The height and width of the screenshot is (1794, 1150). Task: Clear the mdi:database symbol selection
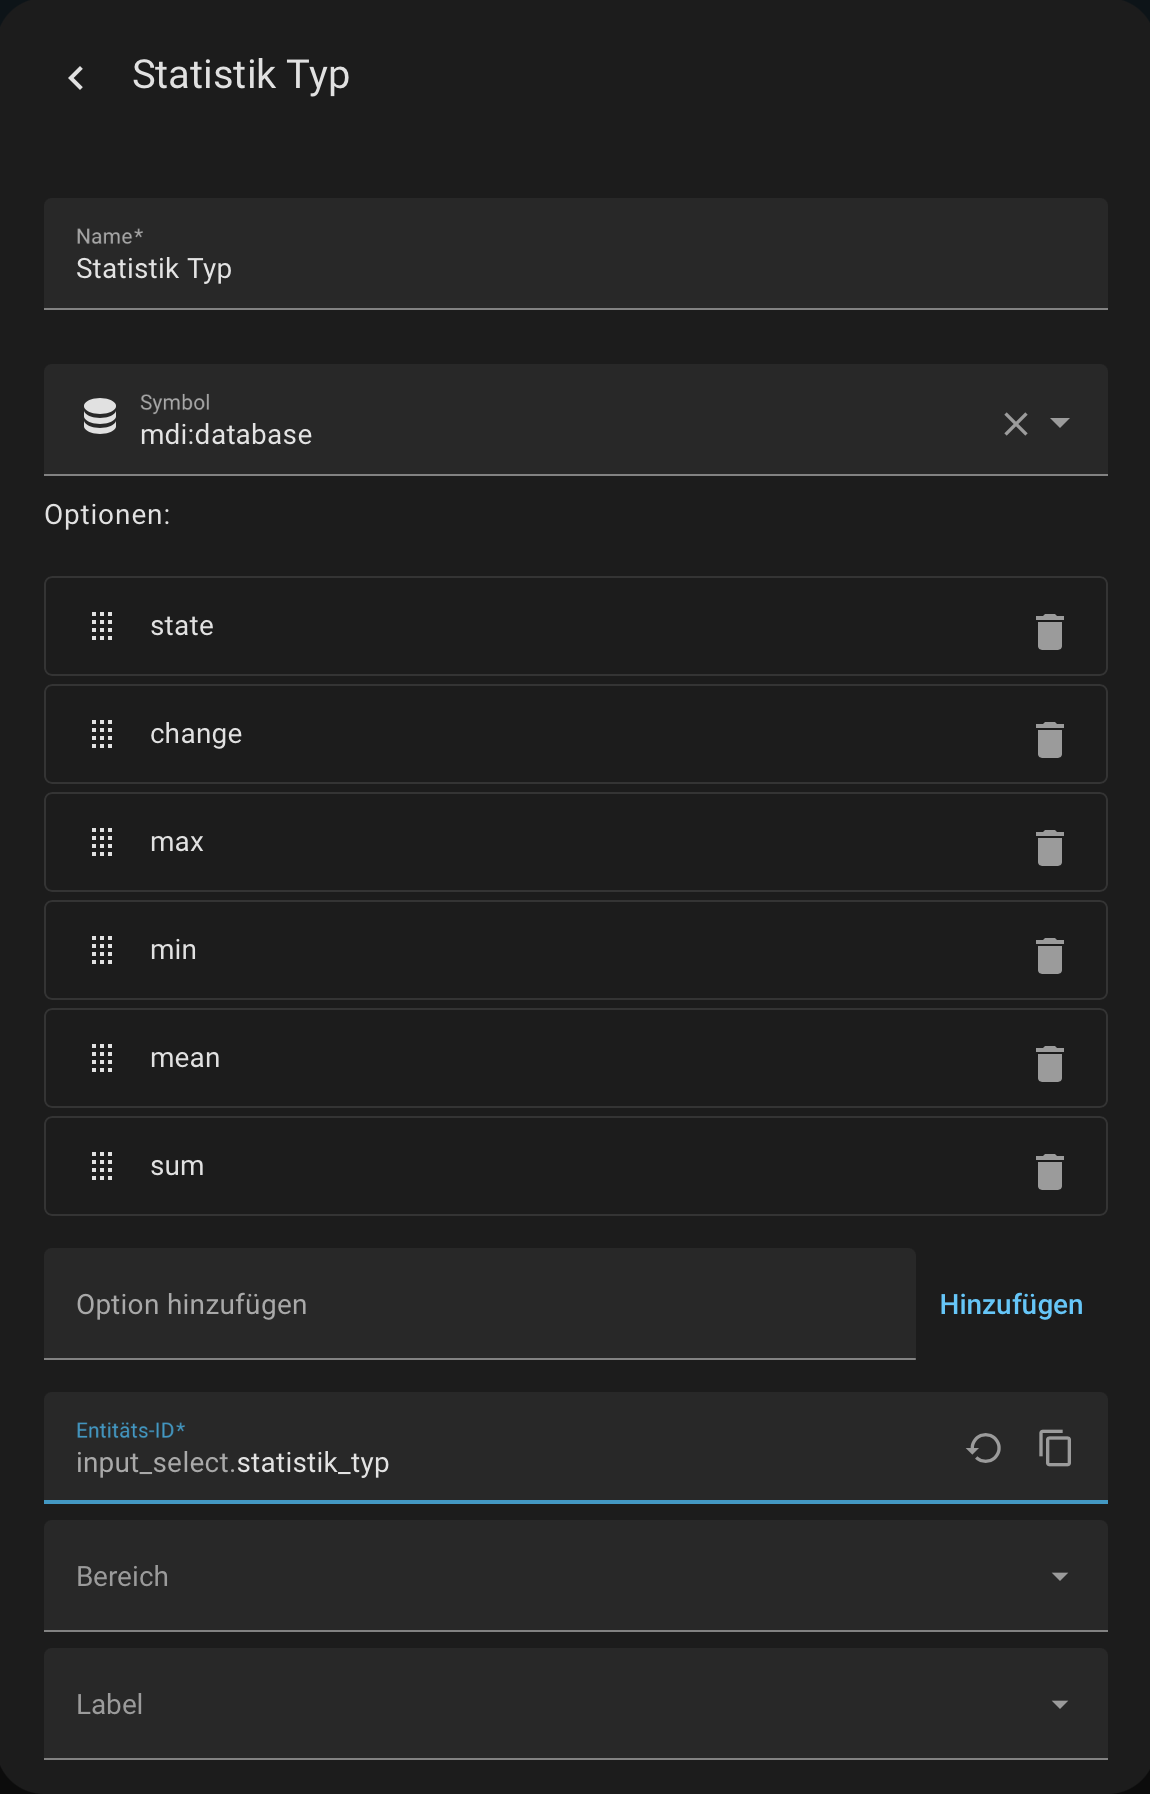1015,423
